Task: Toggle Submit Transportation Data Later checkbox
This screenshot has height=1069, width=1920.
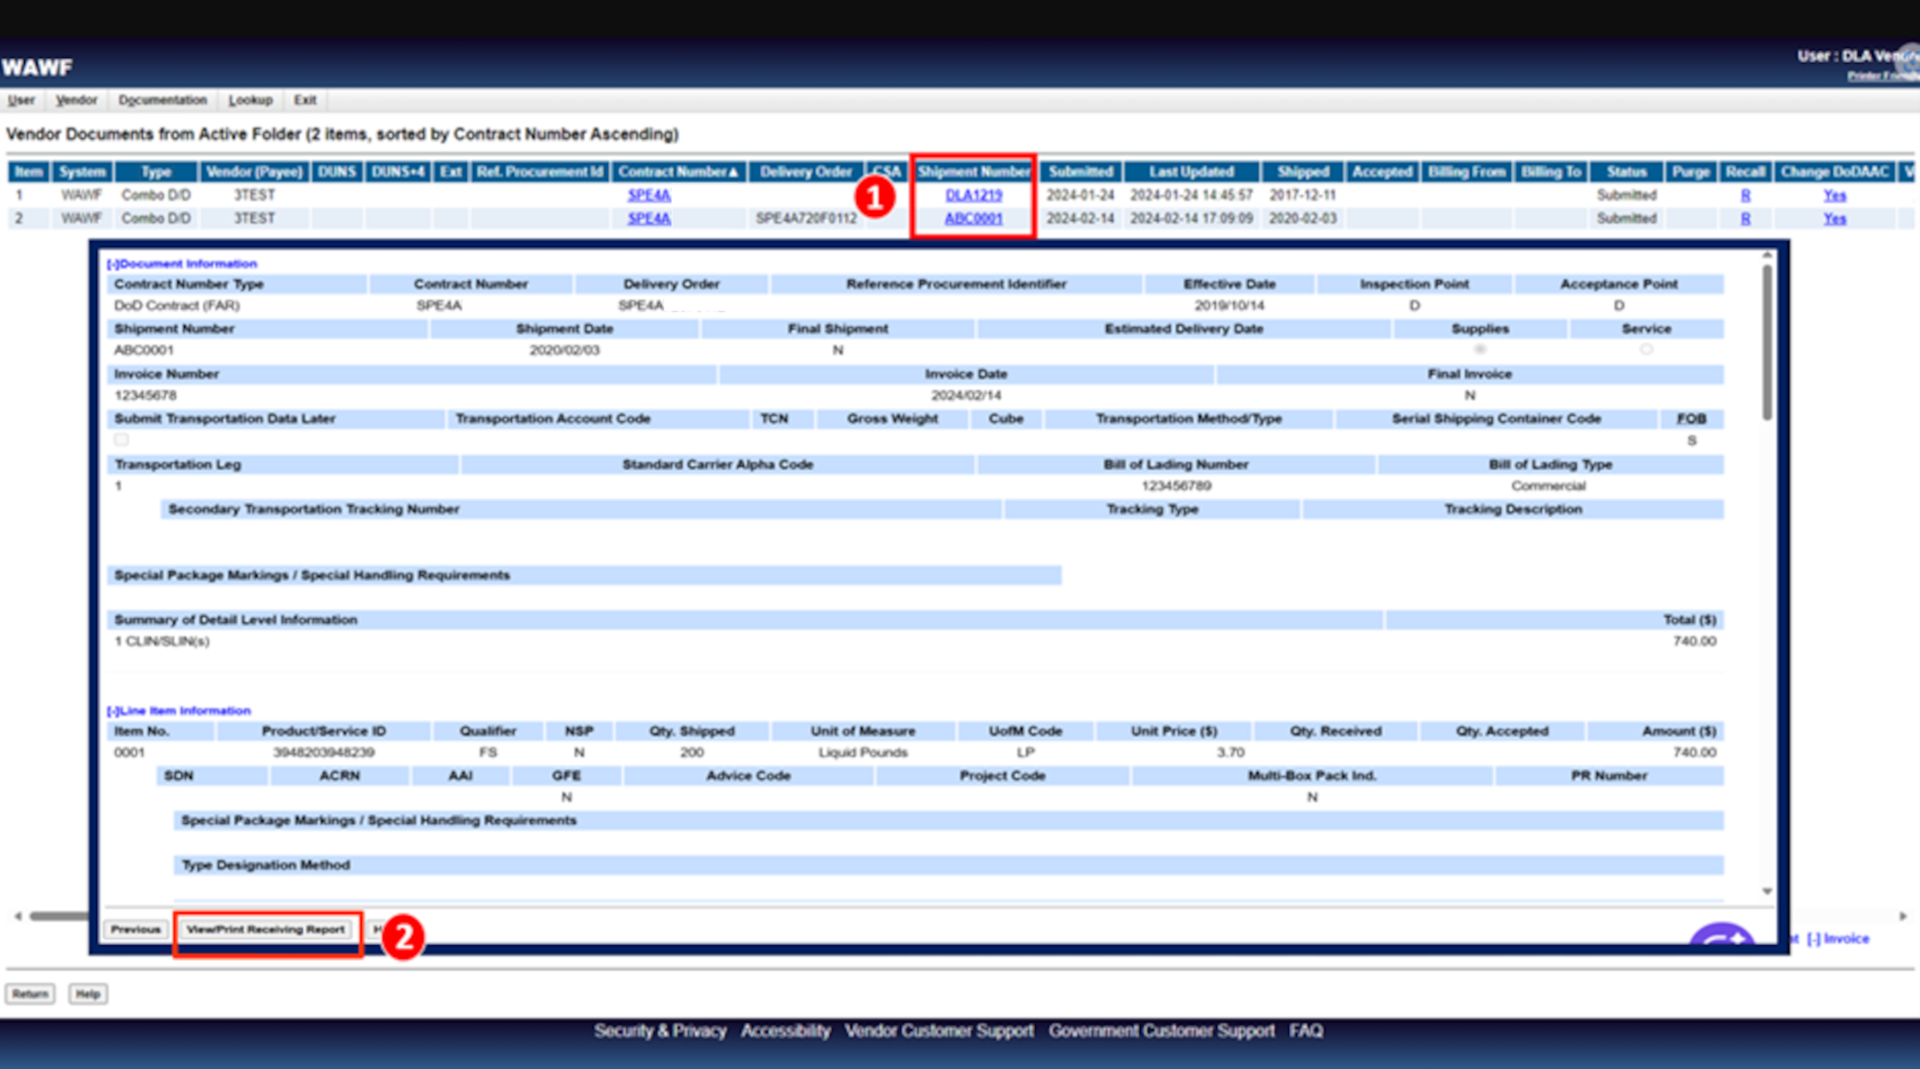Action: pos(121,439)
